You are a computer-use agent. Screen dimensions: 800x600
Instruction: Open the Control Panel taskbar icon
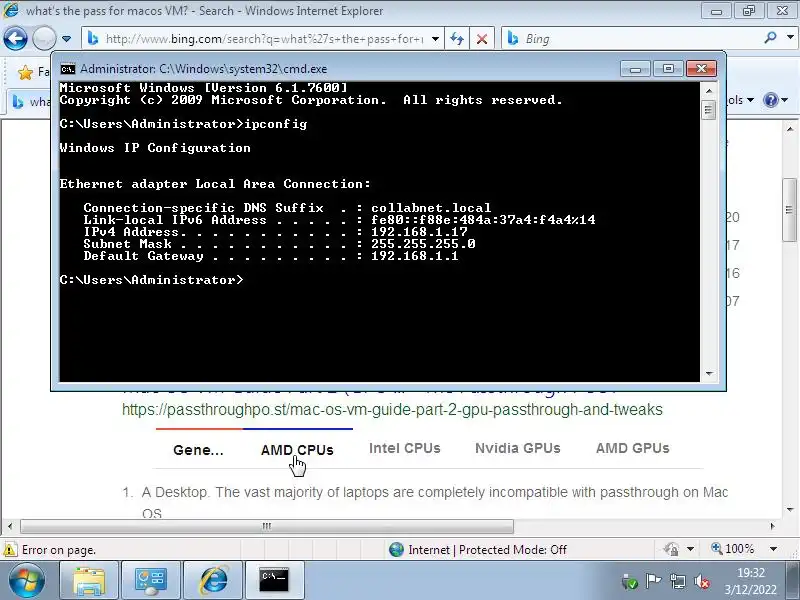click(151, 580)
